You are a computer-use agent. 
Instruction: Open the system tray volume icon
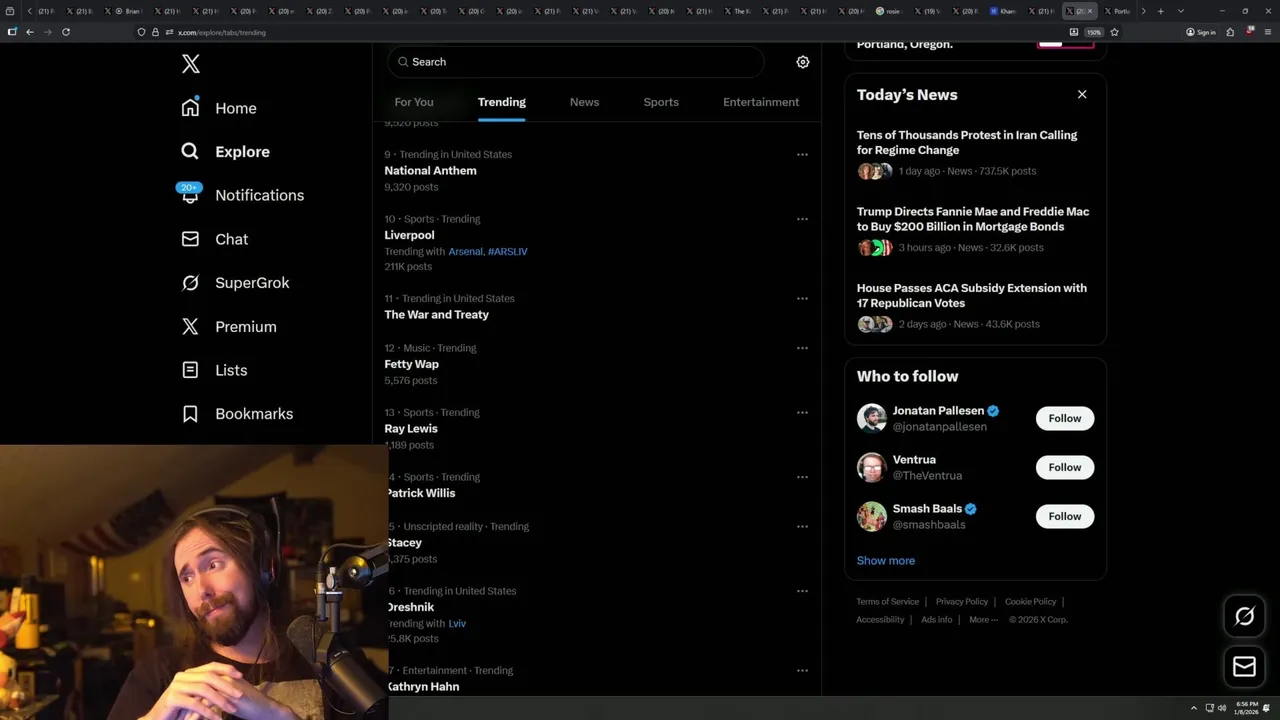(x=1222, y=708)
